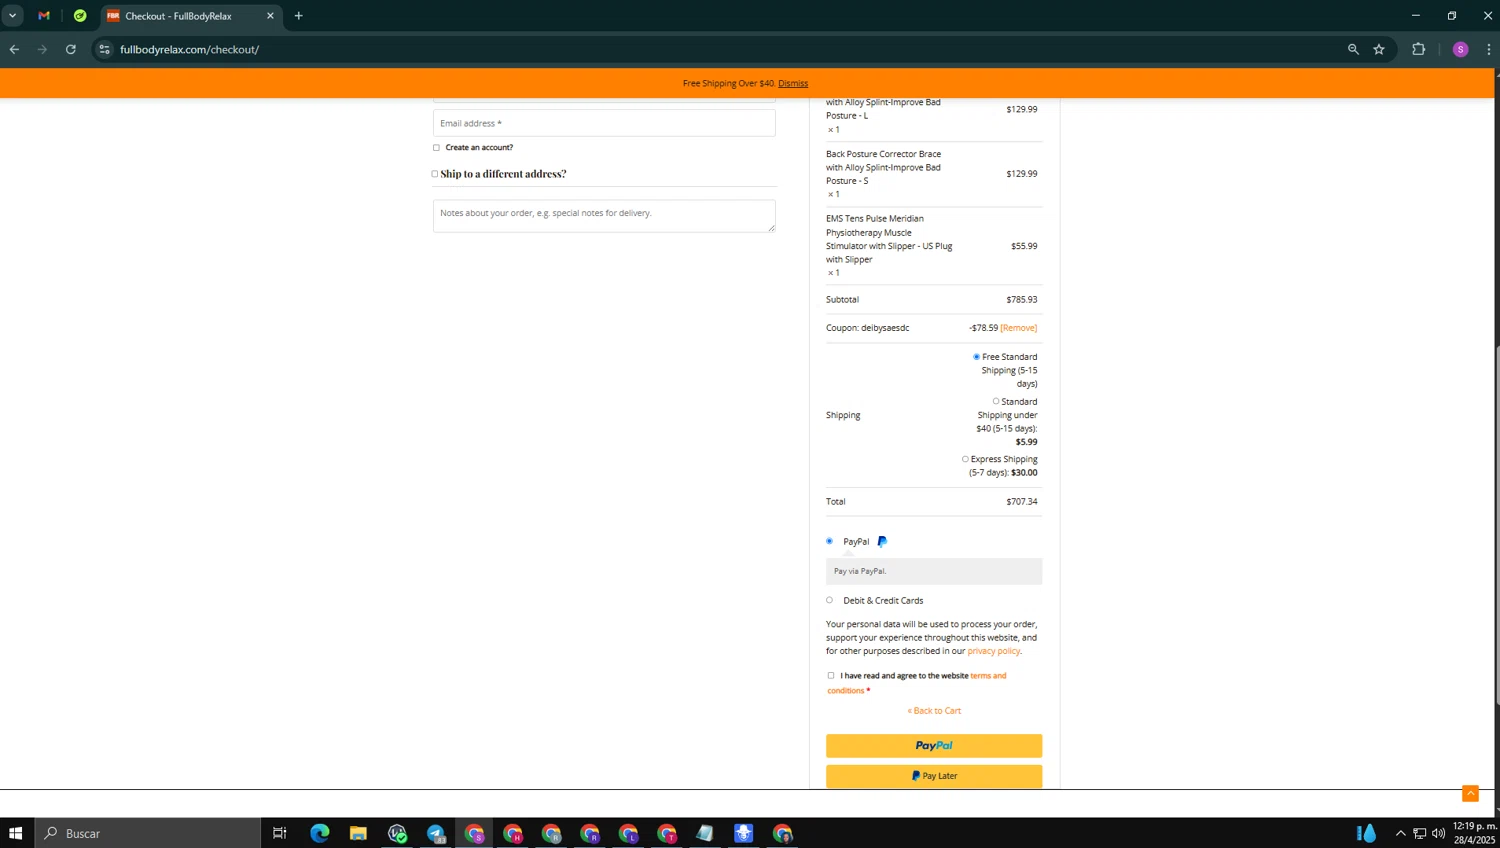Go back to cart link

(934, 711)
